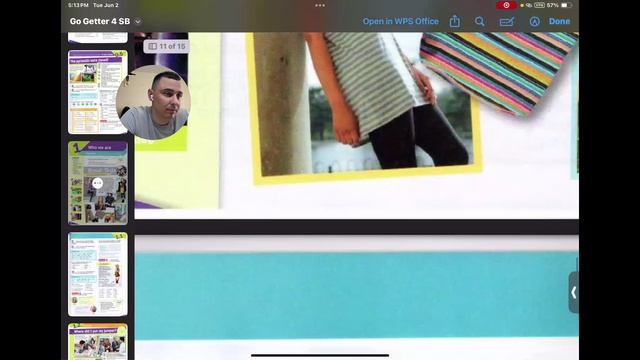Tap the home indicator bar
The image size is (640, 360).
(x=320, y=356)
